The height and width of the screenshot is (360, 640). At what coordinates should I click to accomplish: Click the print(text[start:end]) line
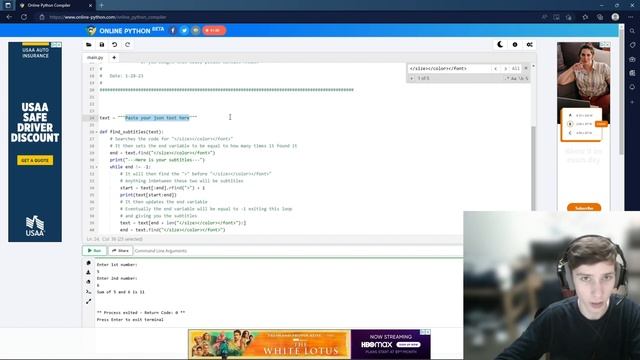(x=148, y=195)
